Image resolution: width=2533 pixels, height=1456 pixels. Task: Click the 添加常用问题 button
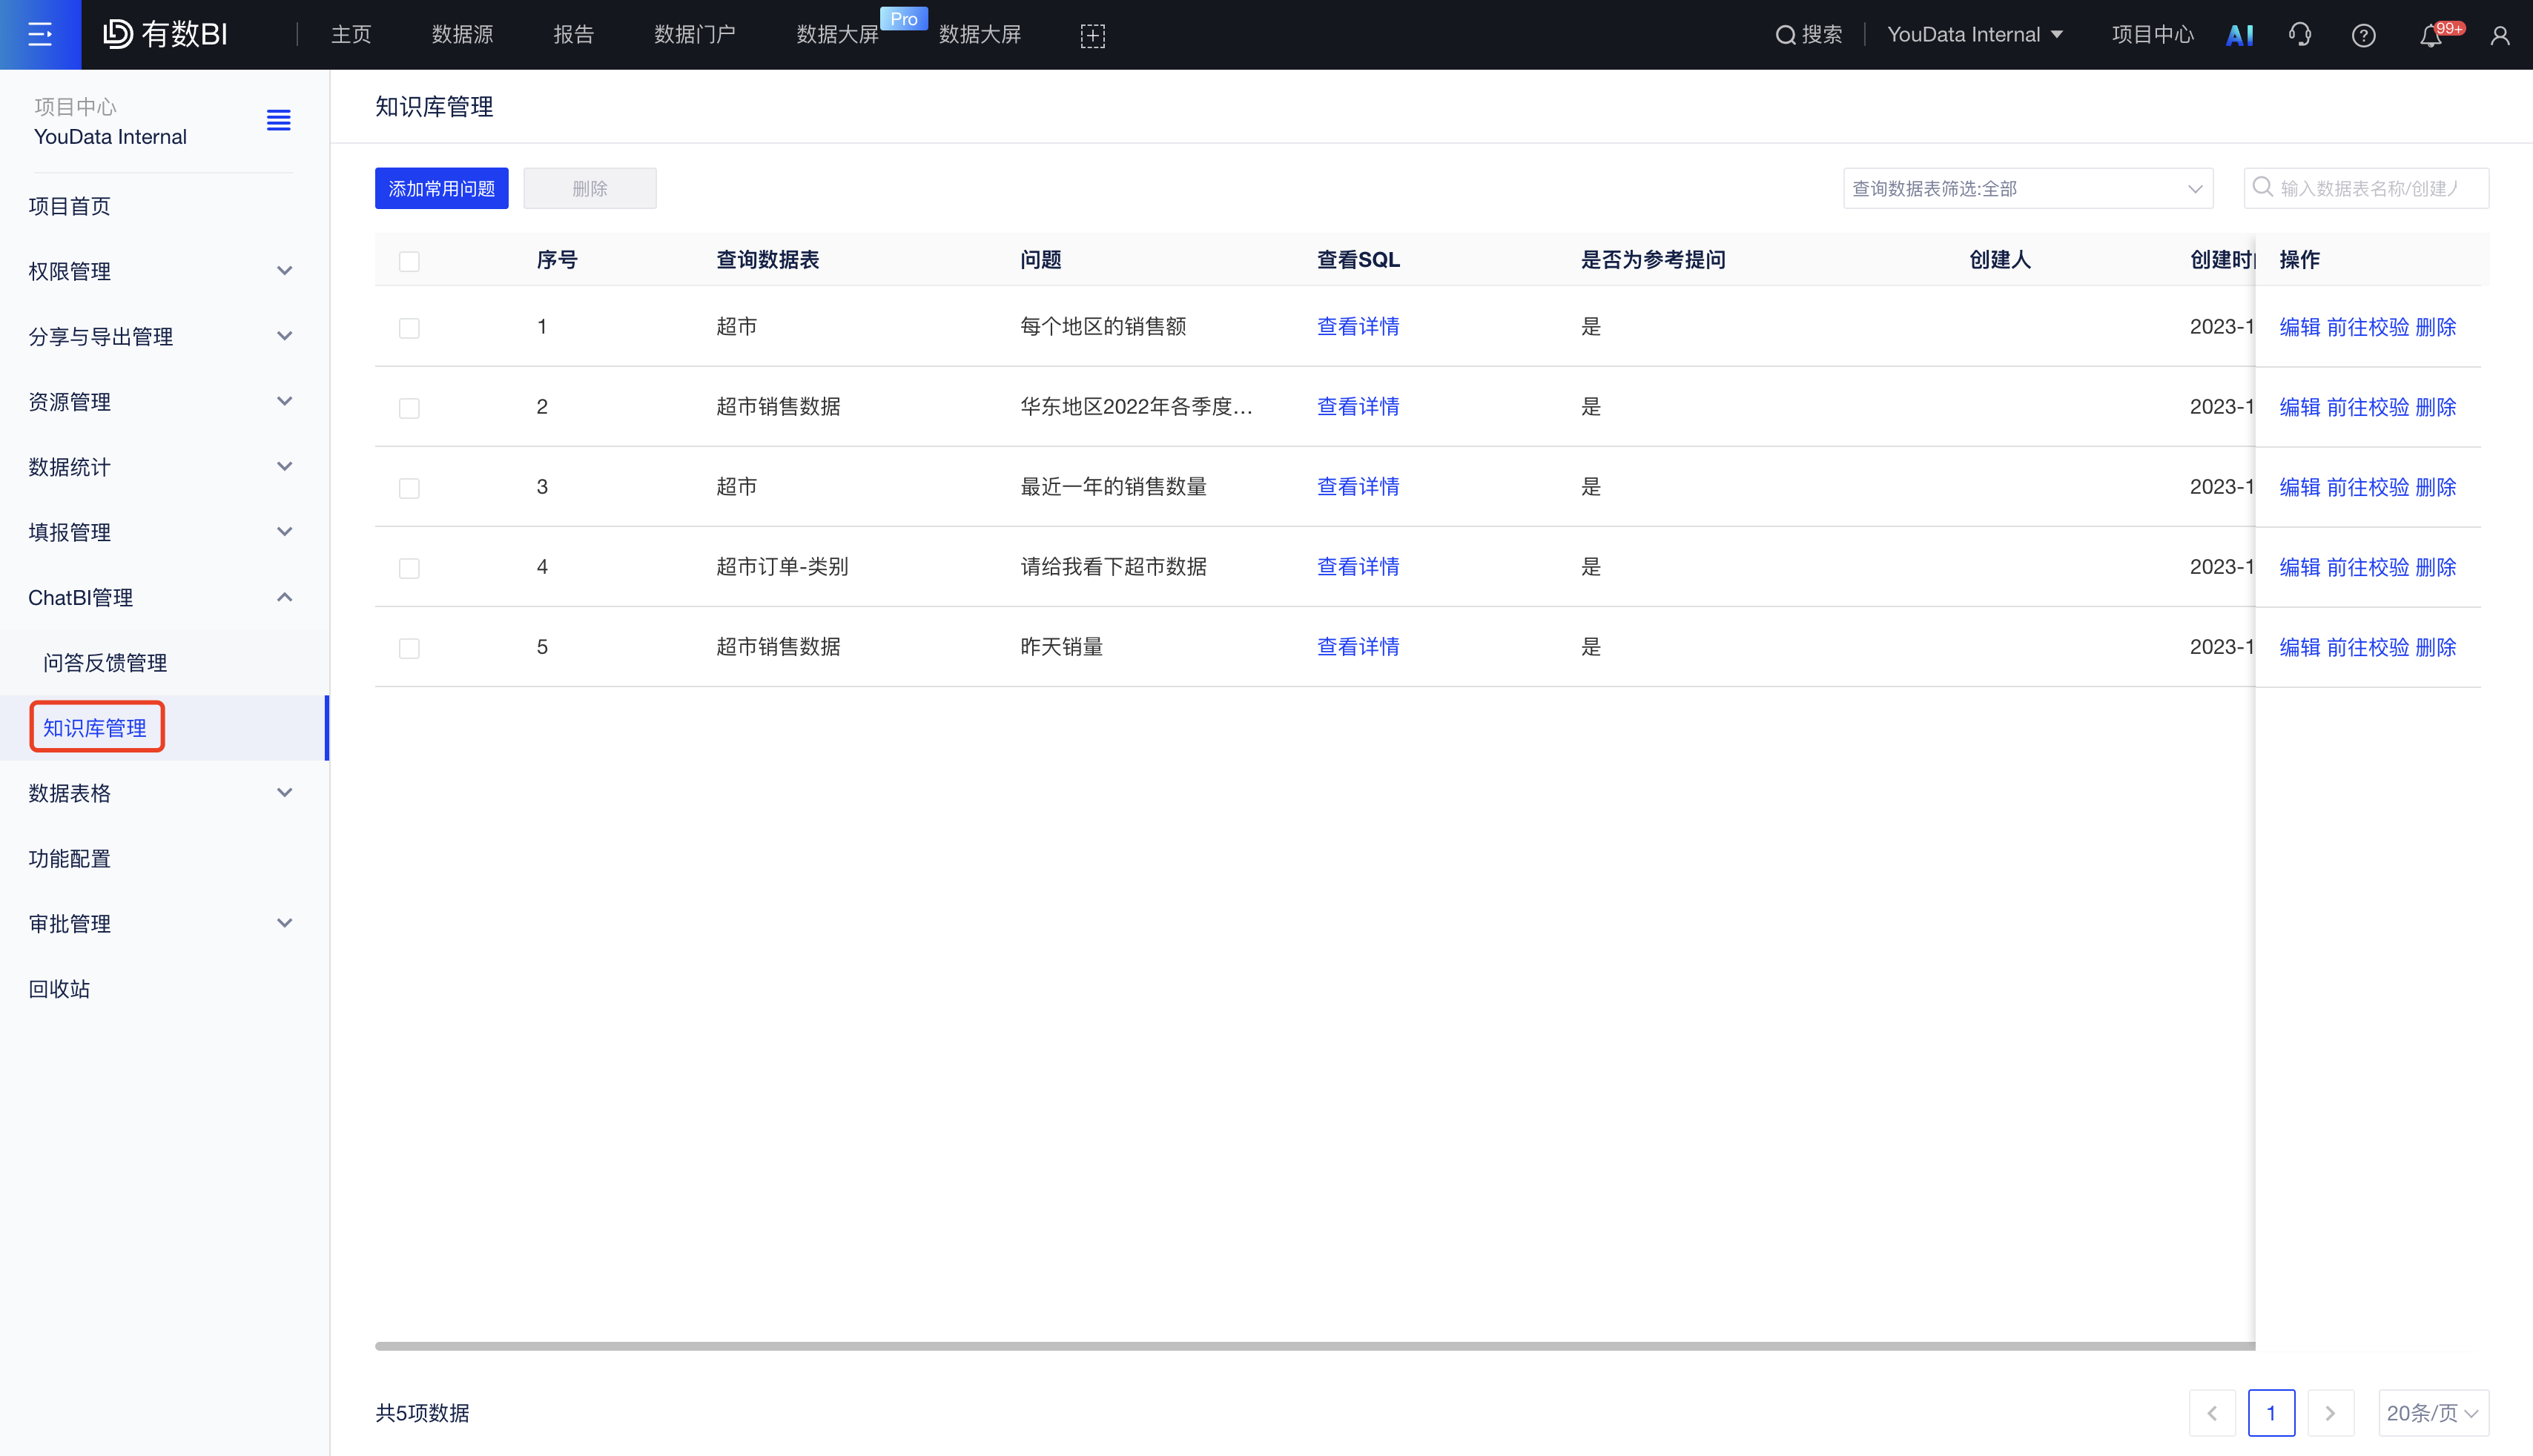441,188
